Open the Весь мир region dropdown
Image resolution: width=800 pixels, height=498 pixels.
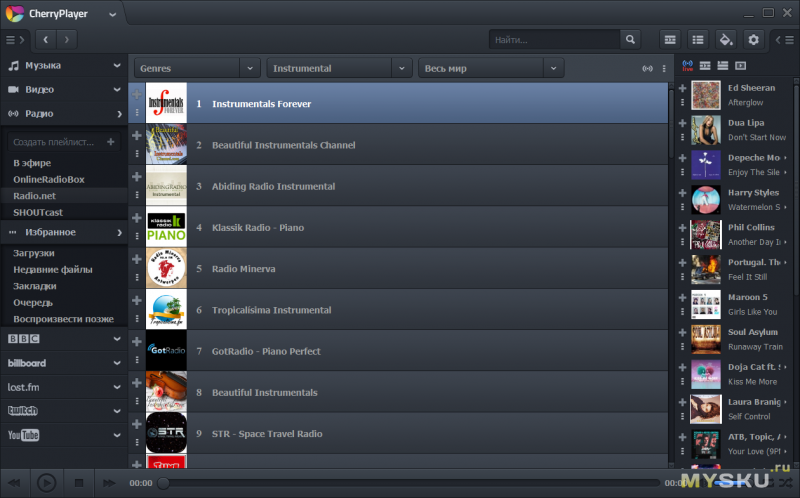491,68
